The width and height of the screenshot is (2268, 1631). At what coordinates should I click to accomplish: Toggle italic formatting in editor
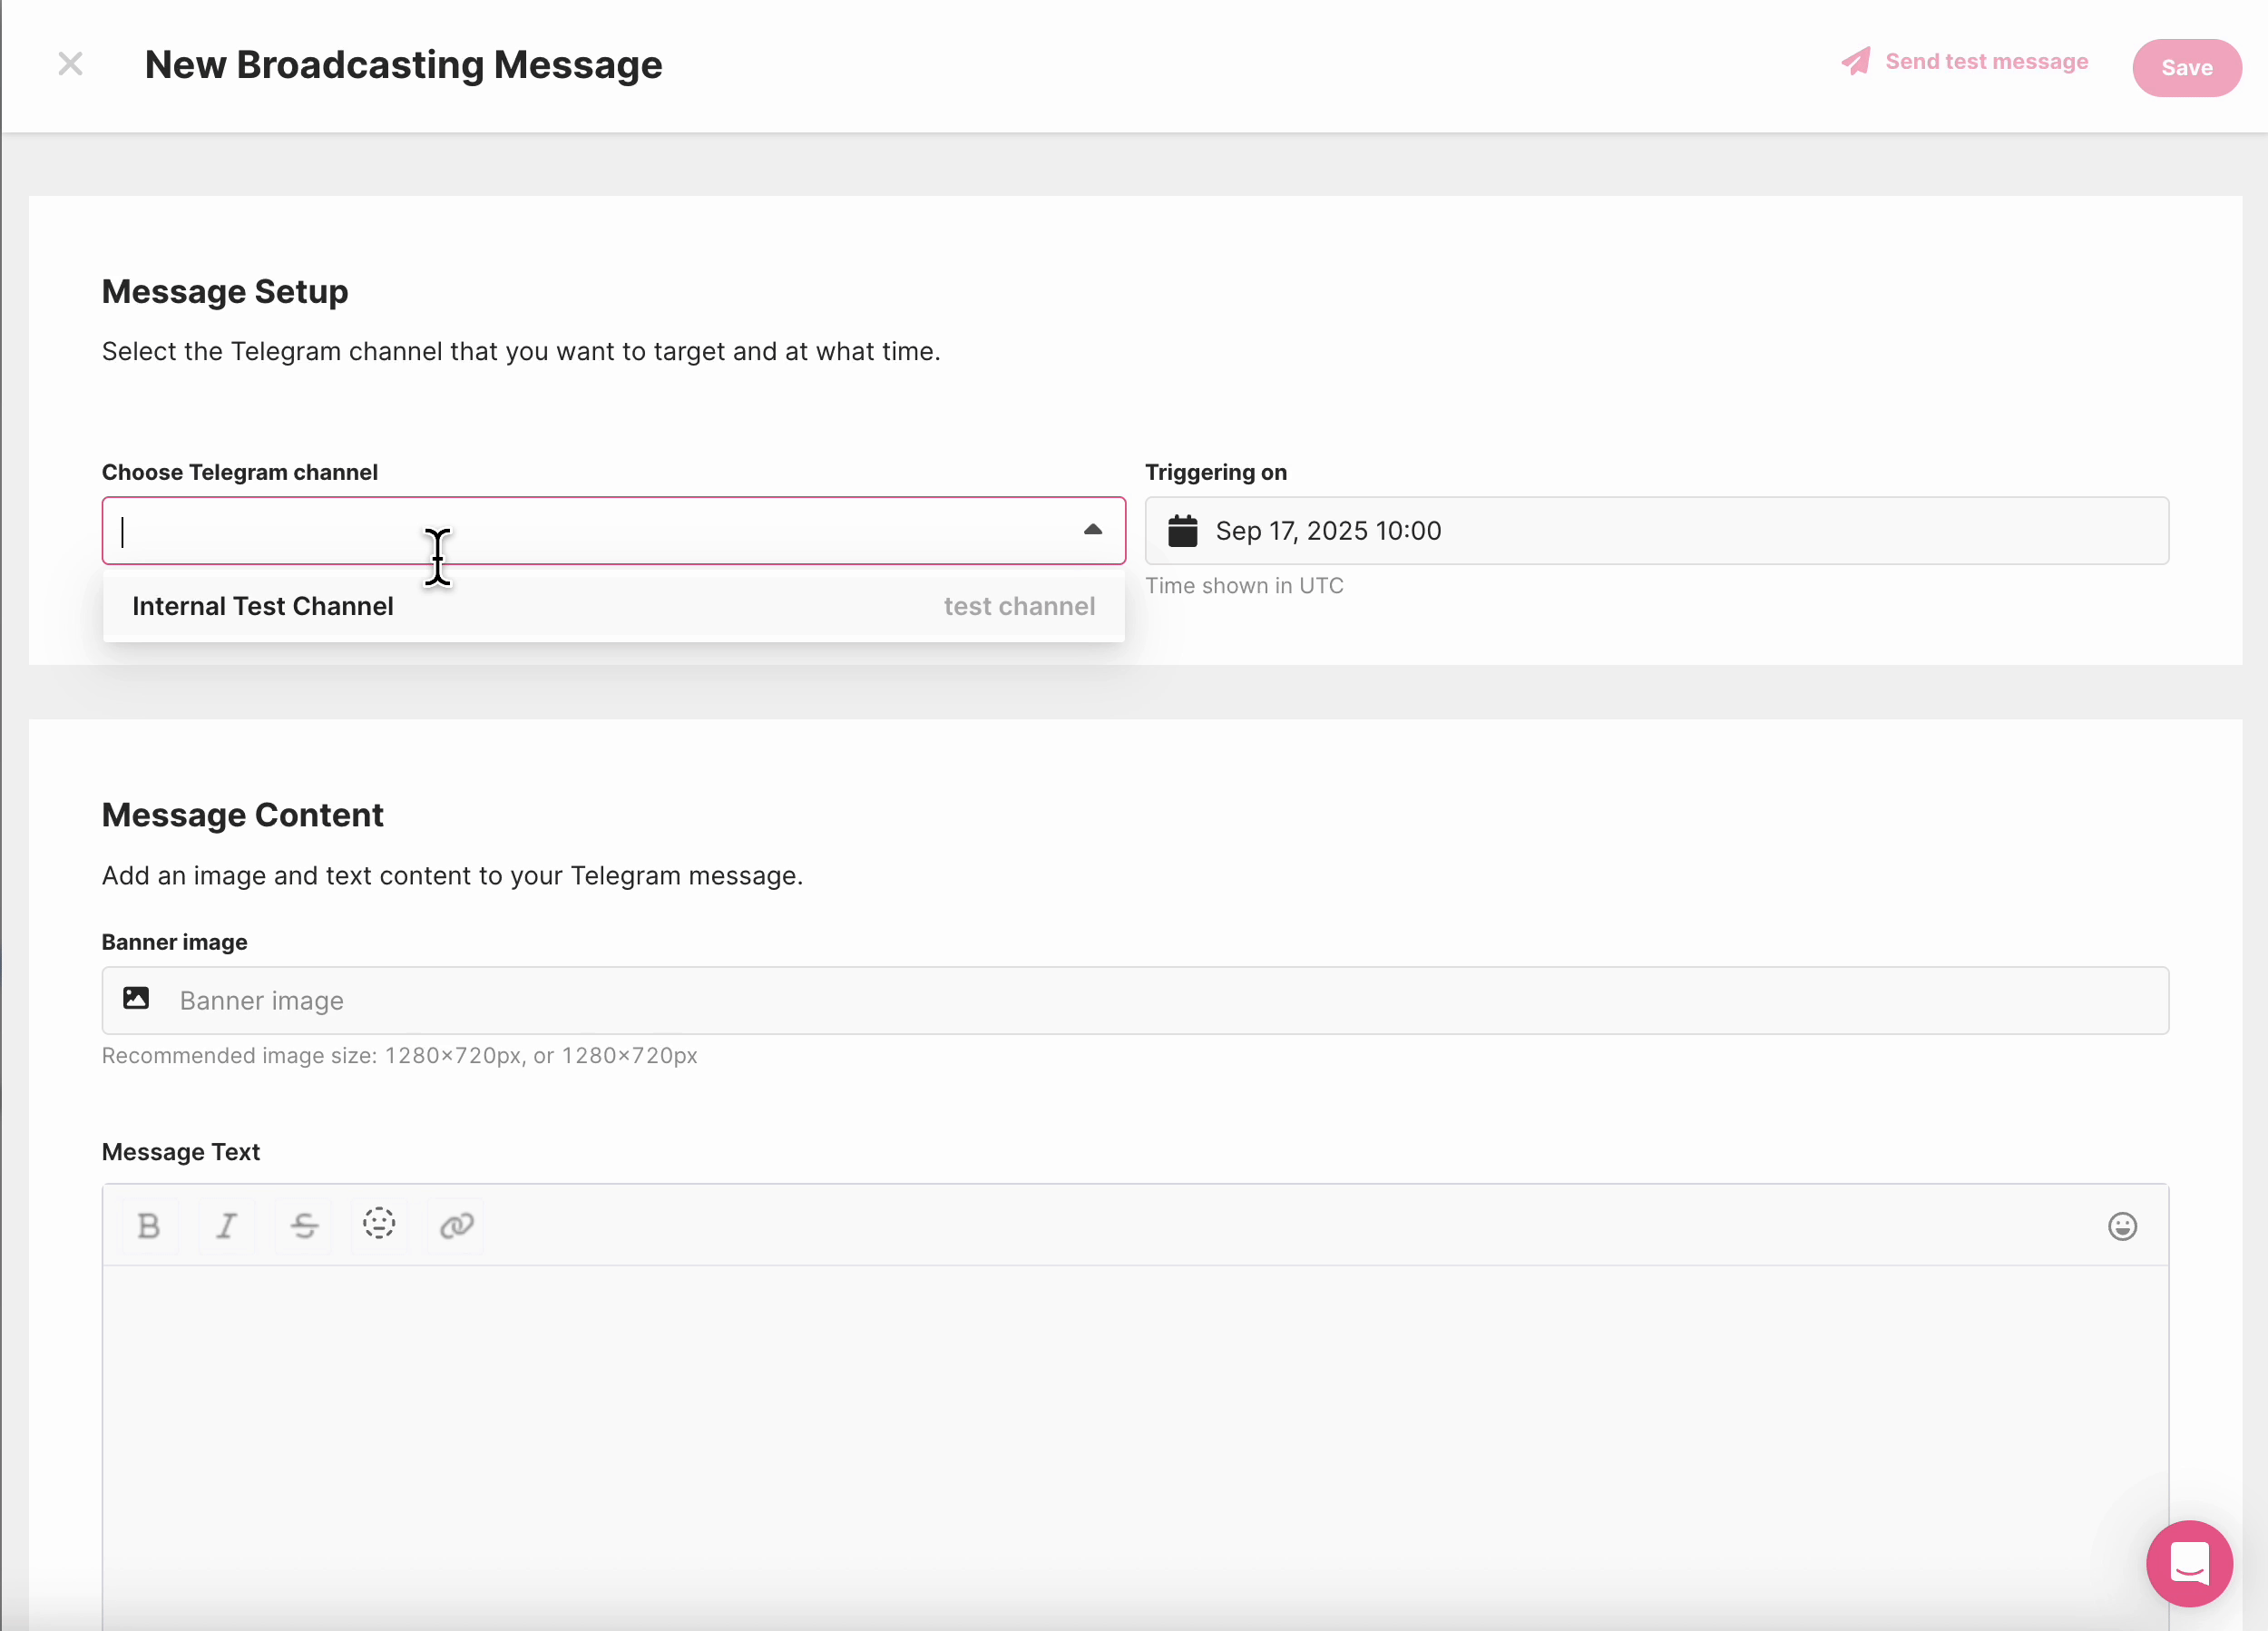(227, 1225)
